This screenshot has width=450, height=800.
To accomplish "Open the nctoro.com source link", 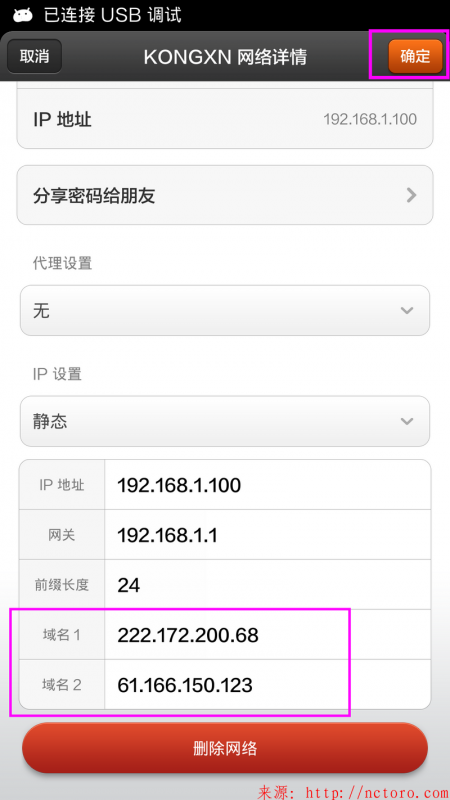I will tap(354, 791).
